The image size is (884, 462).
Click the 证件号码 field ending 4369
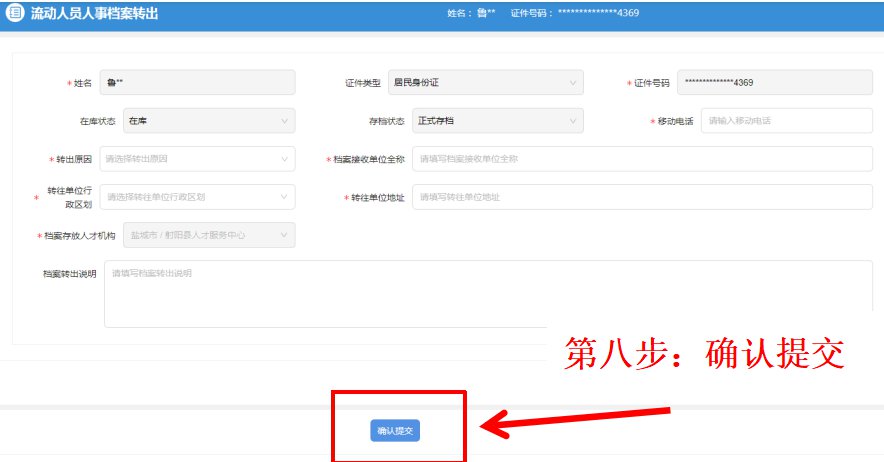click(775, 82)
